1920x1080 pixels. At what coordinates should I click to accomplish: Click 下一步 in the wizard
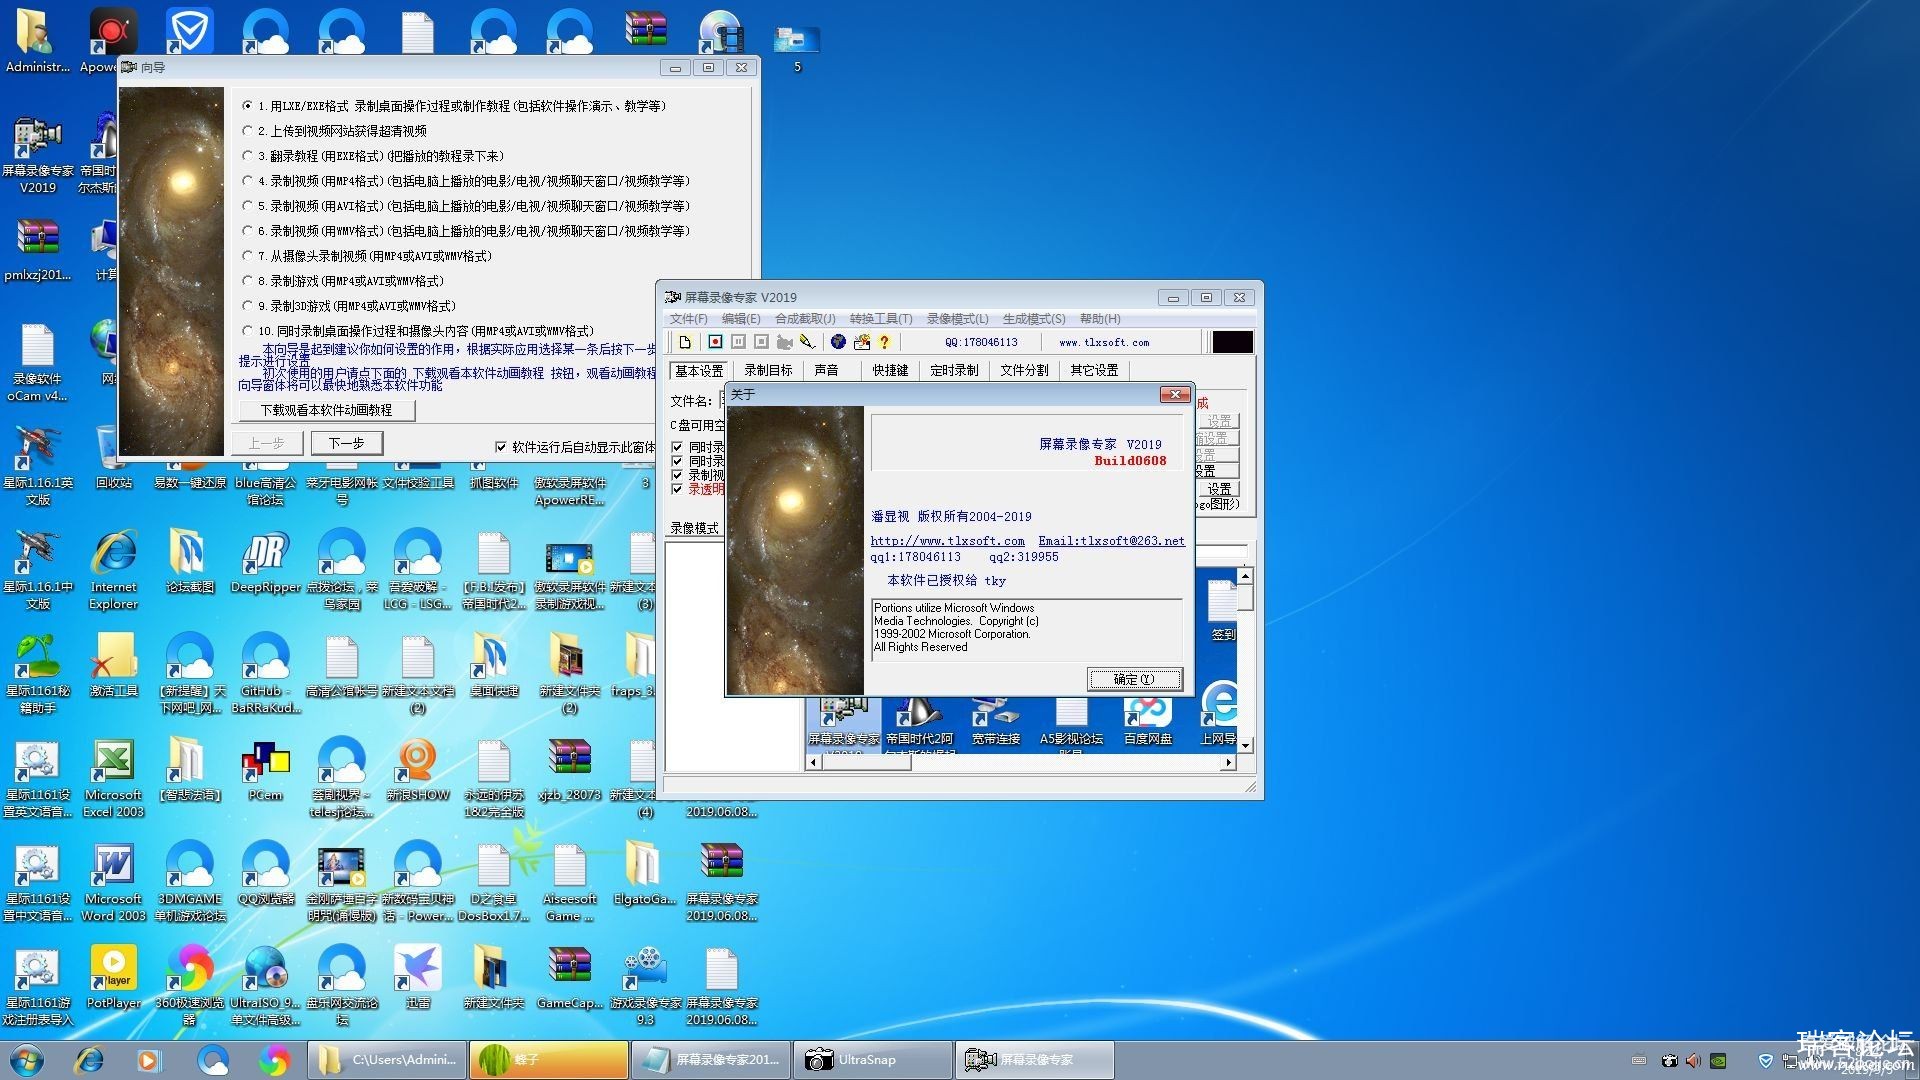tap(346, 443)
